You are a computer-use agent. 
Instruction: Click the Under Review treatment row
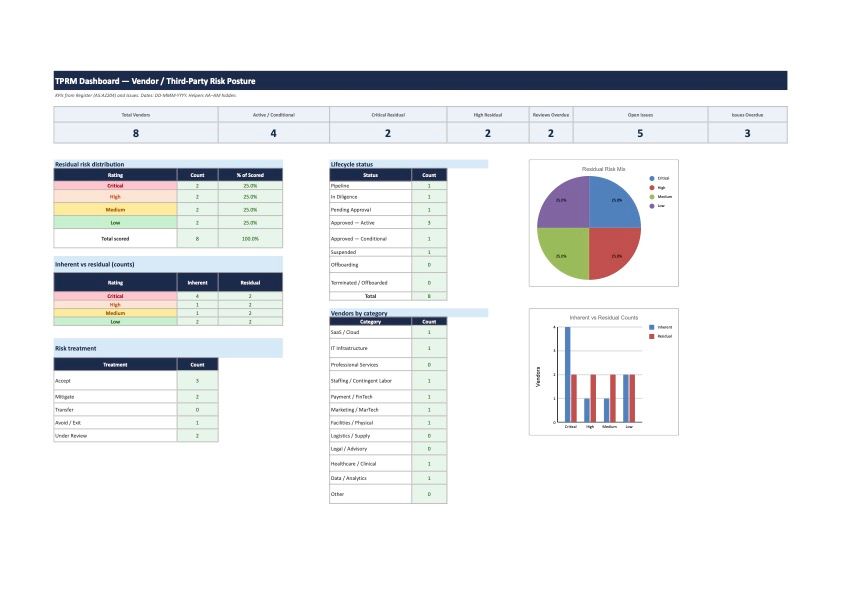(136, 436)
